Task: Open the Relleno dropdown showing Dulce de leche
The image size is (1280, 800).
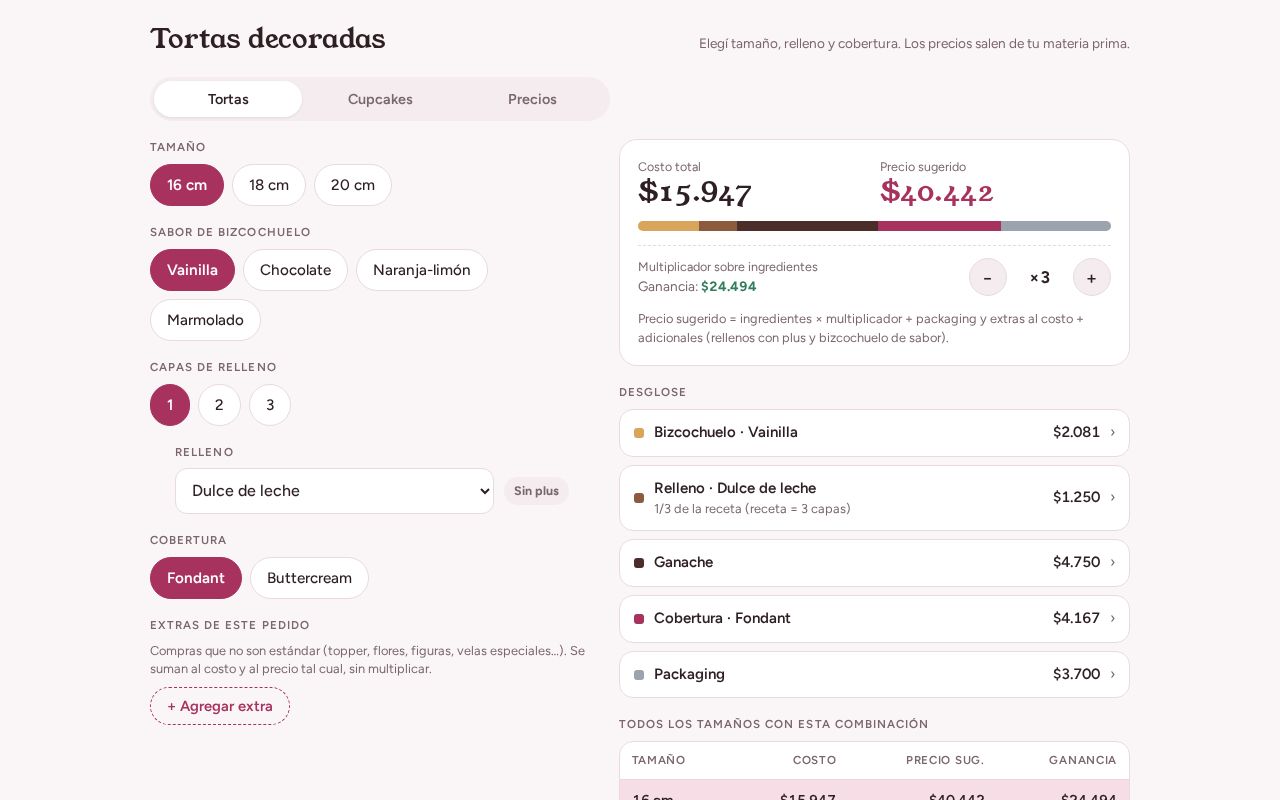Action: click(x=334, y=491)
